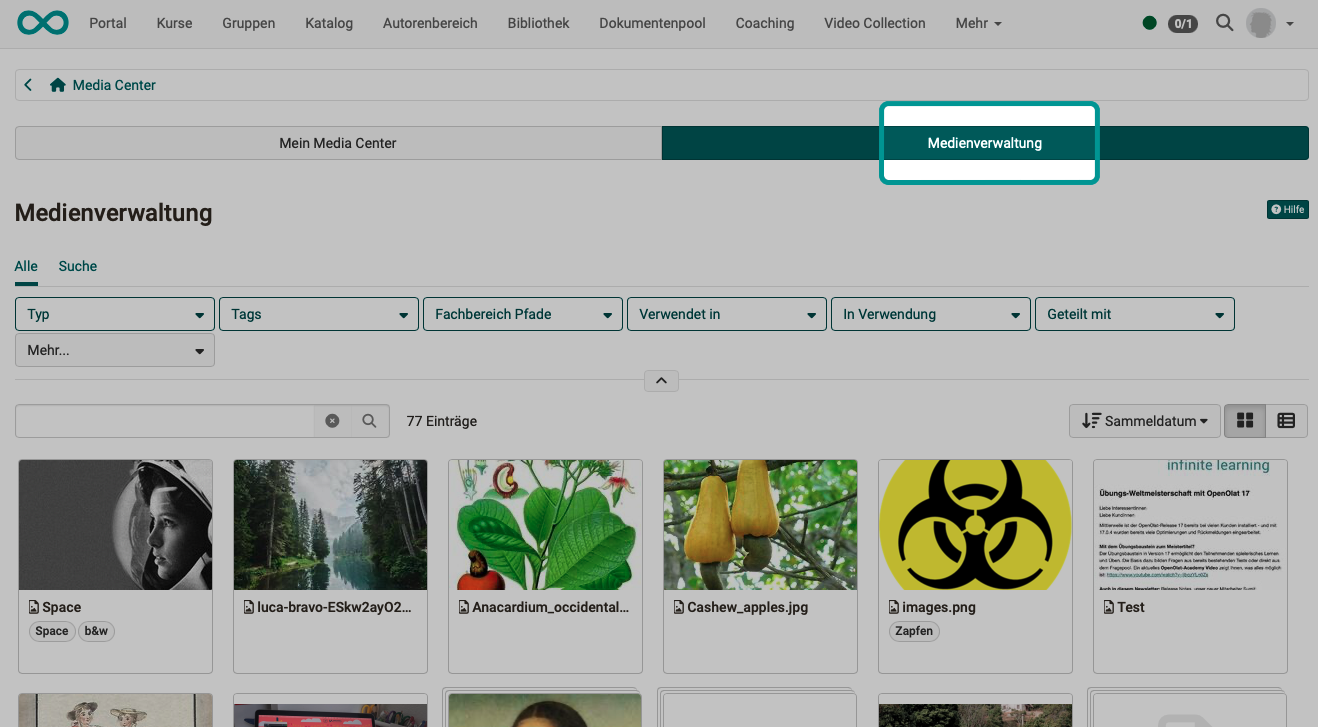Select the grid view layout
This screenshot has height=727, width=1318.
pyautogui.click(x=1245, y=420)
